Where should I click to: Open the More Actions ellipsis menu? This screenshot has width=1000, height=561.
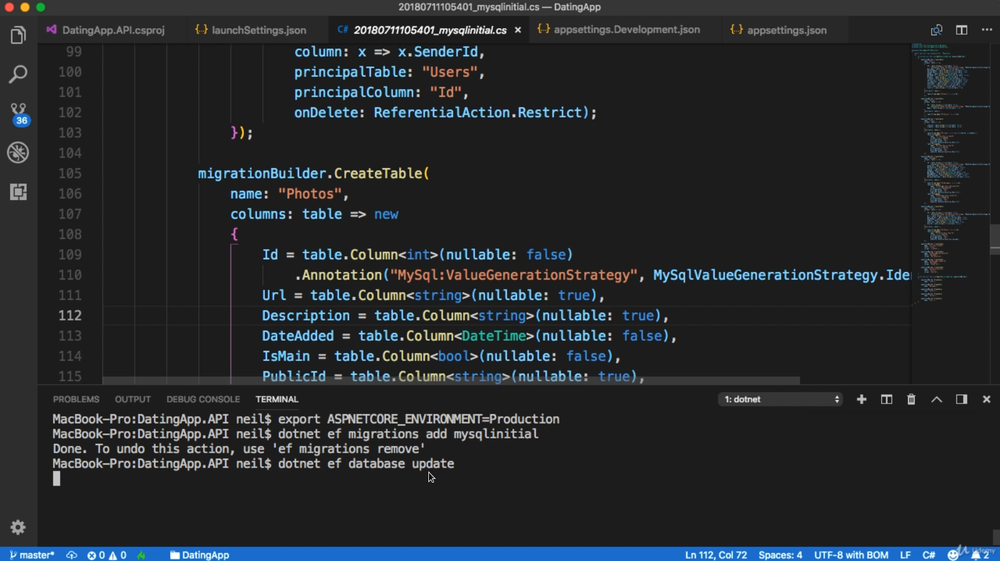coord(987,30)
